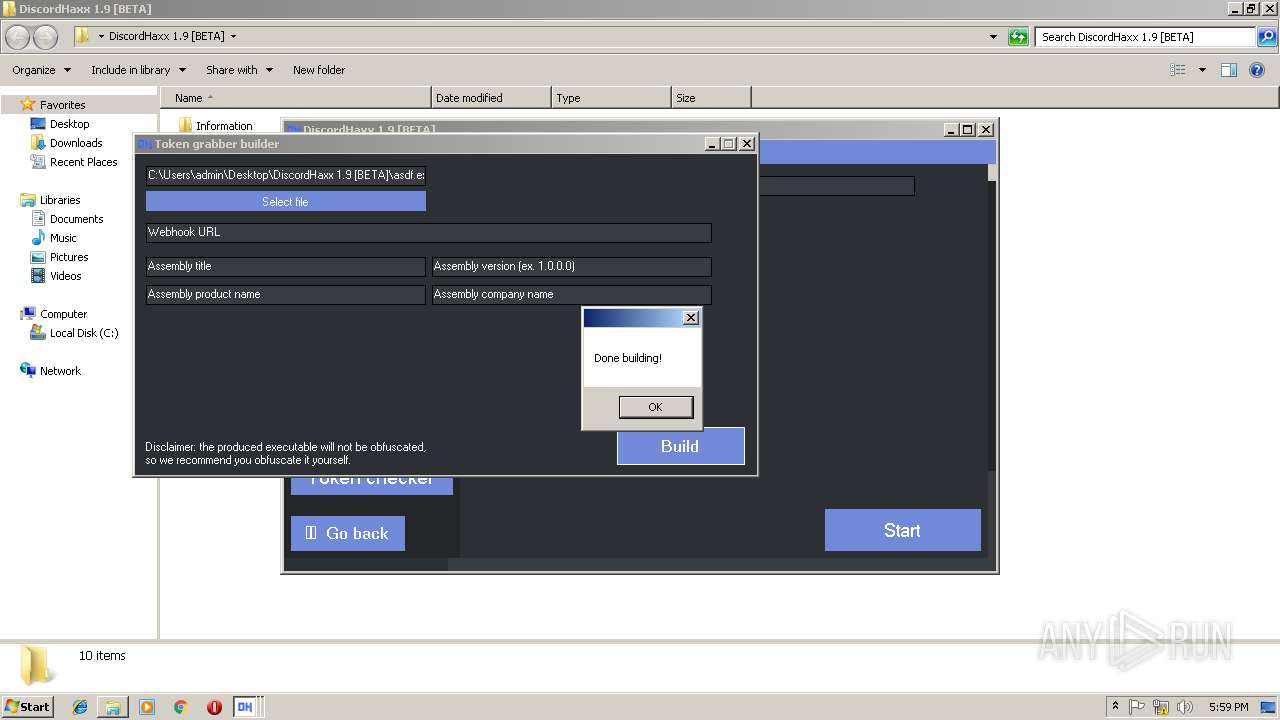Focus the Webhook URL field
Screen dimensions: 1280x720
pyautogui.click(x=428, y=232)
